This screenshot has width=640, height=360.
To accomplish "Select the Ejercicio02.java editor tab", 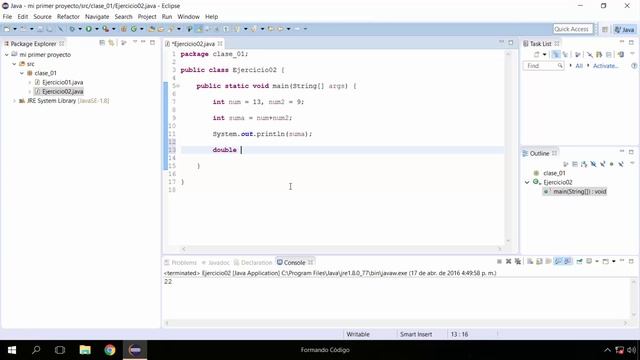I will click(193, 43).
